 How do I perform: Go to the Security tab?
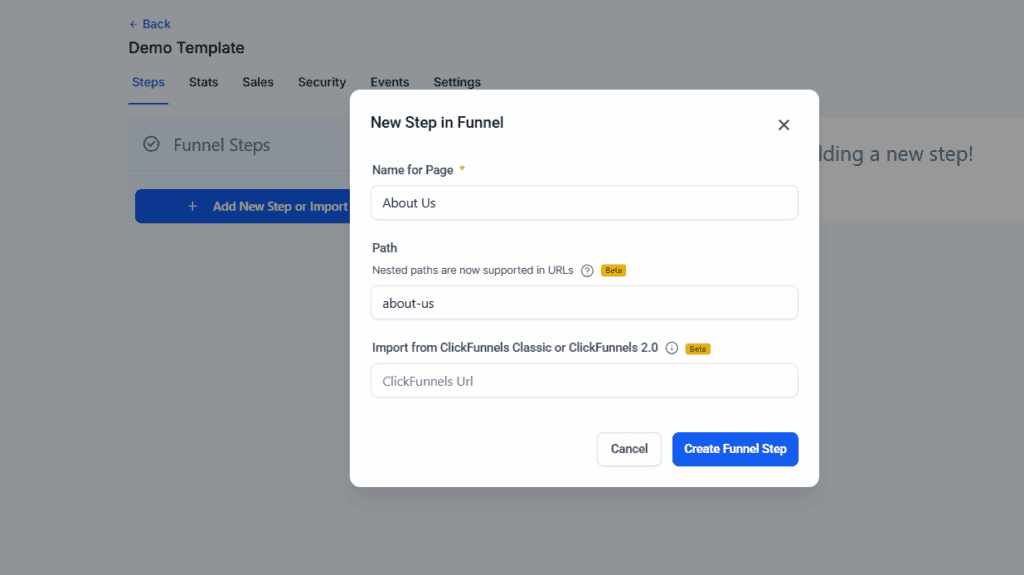(322, 82)
